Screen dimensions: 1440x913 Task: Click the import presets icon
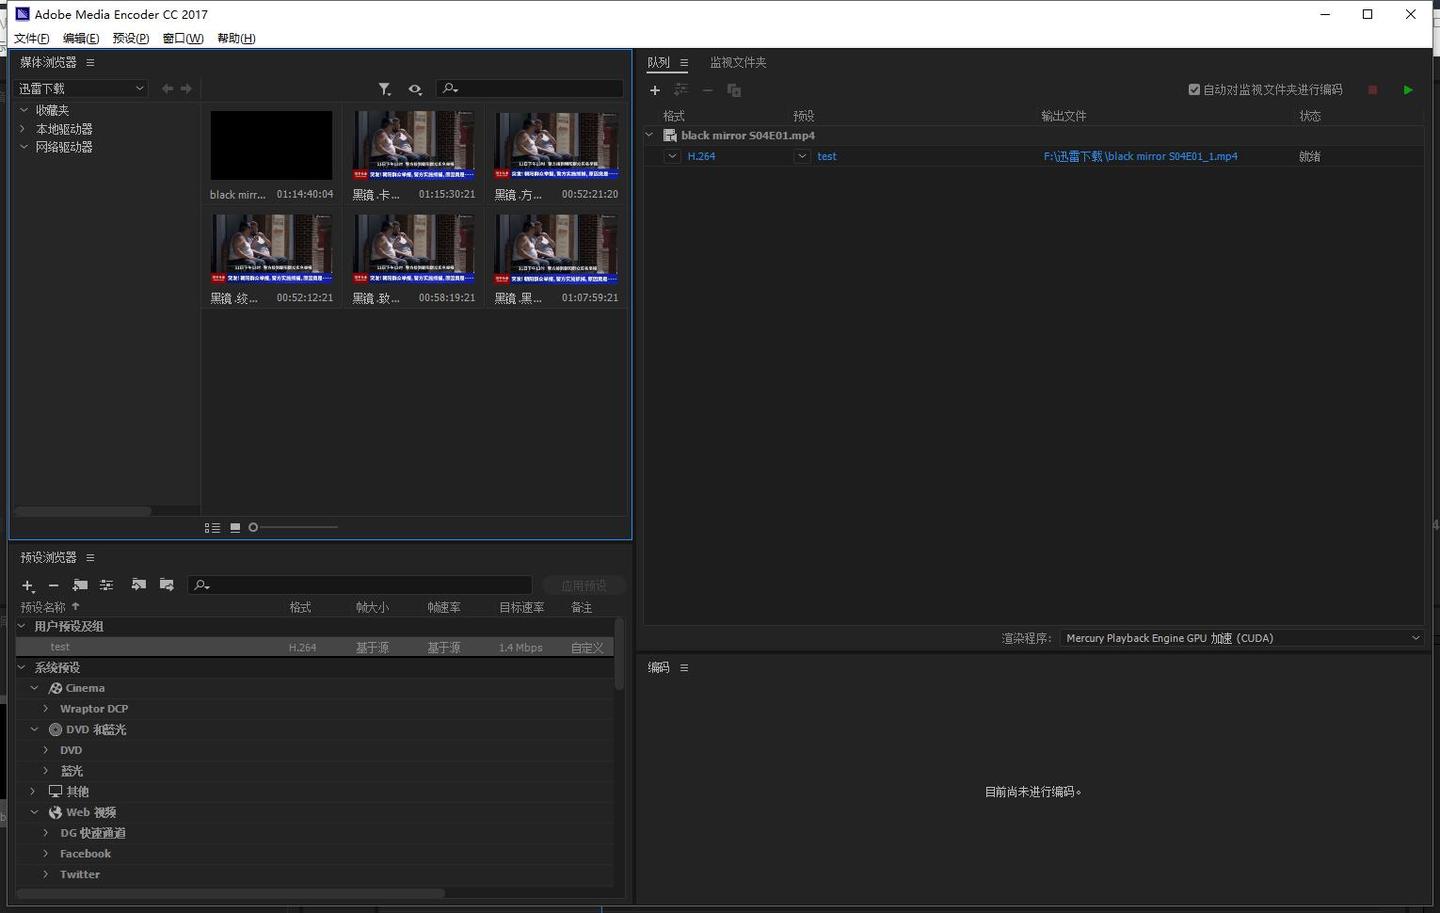coord(139,585)
